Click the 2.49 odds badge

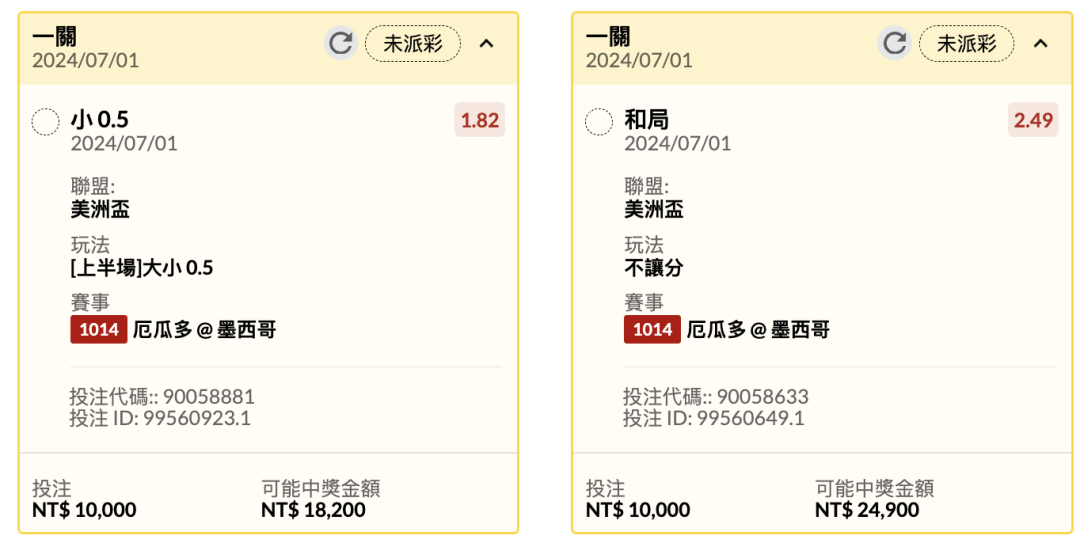[1033, 120]
